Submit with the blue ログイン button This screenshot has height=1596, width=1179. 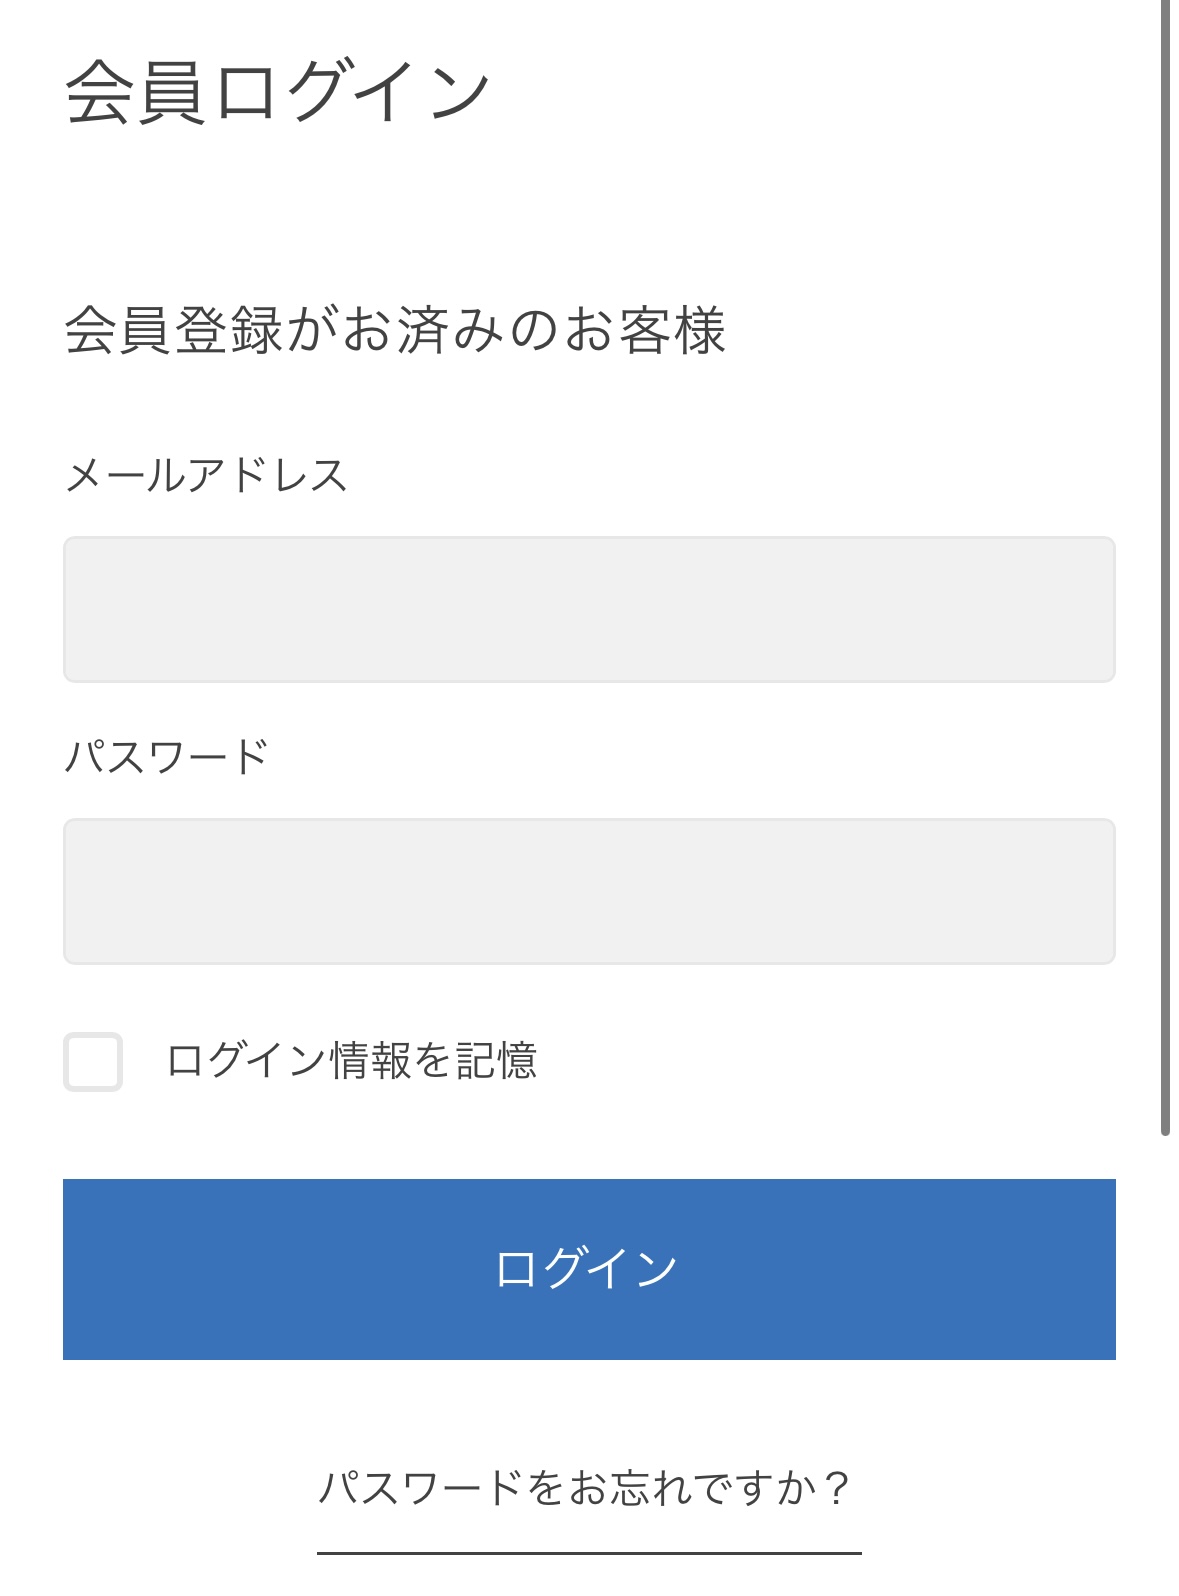point(589,1269)
